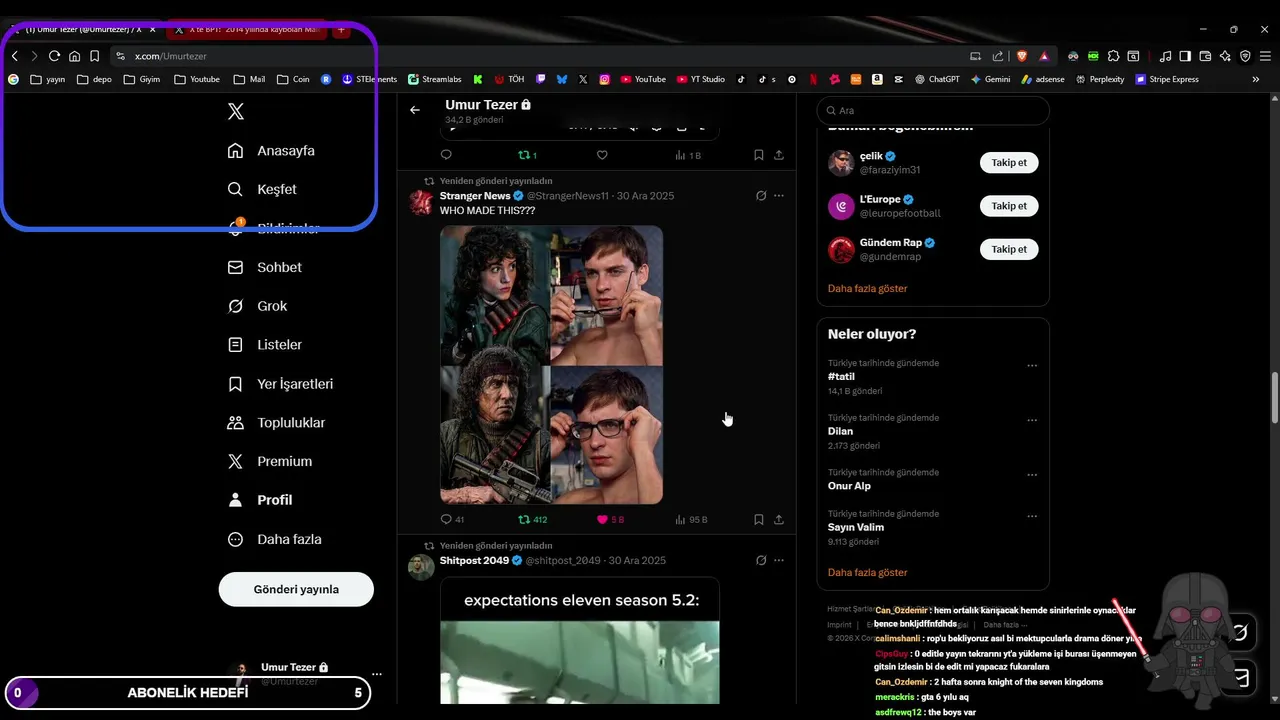
Task: Open the Gemini bookmark
Action: pyautogui.click(x=990, y=79)
